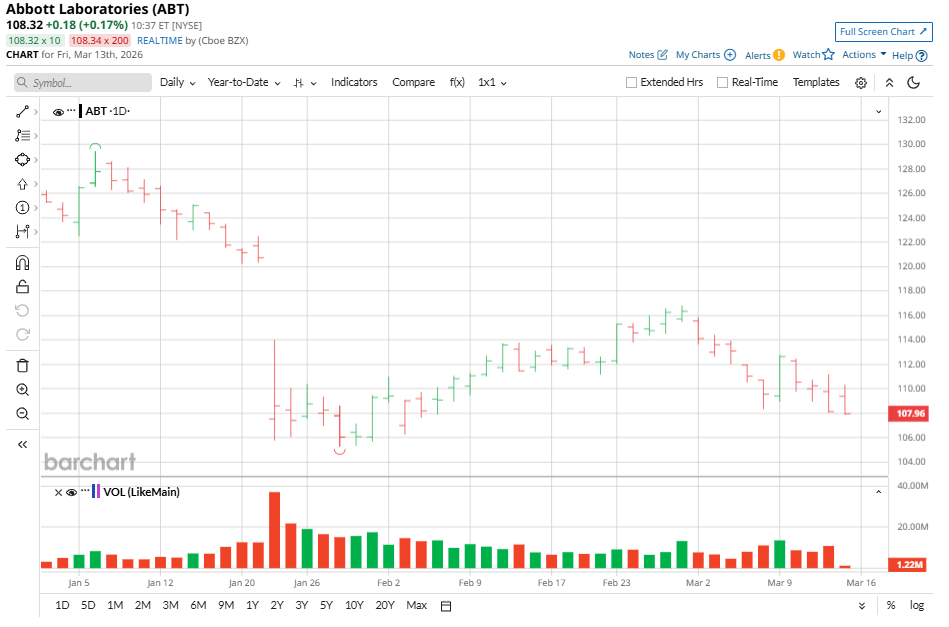This screenshot has height=627, width=949.
Task: Click the collapse toolbar double-chevron icon
Action: (889, 83)
